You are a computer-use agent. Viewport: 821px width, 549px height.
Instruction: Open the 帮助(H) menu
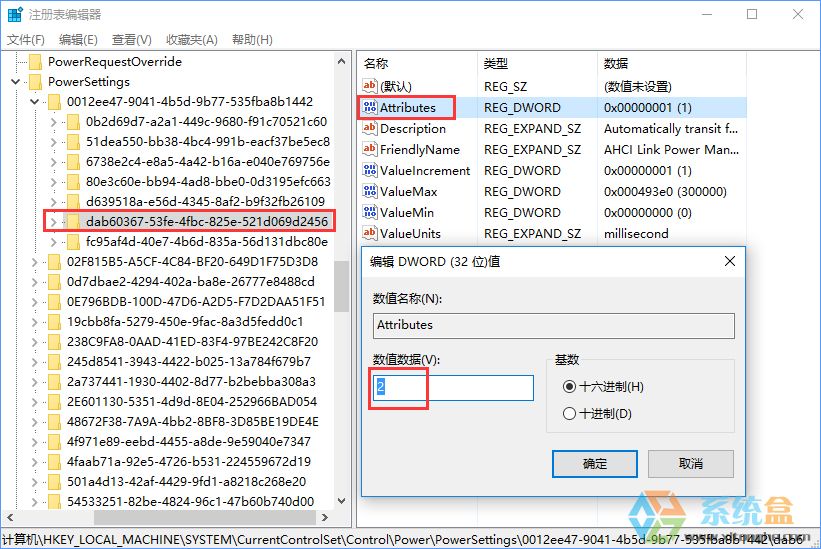[252, 40]
